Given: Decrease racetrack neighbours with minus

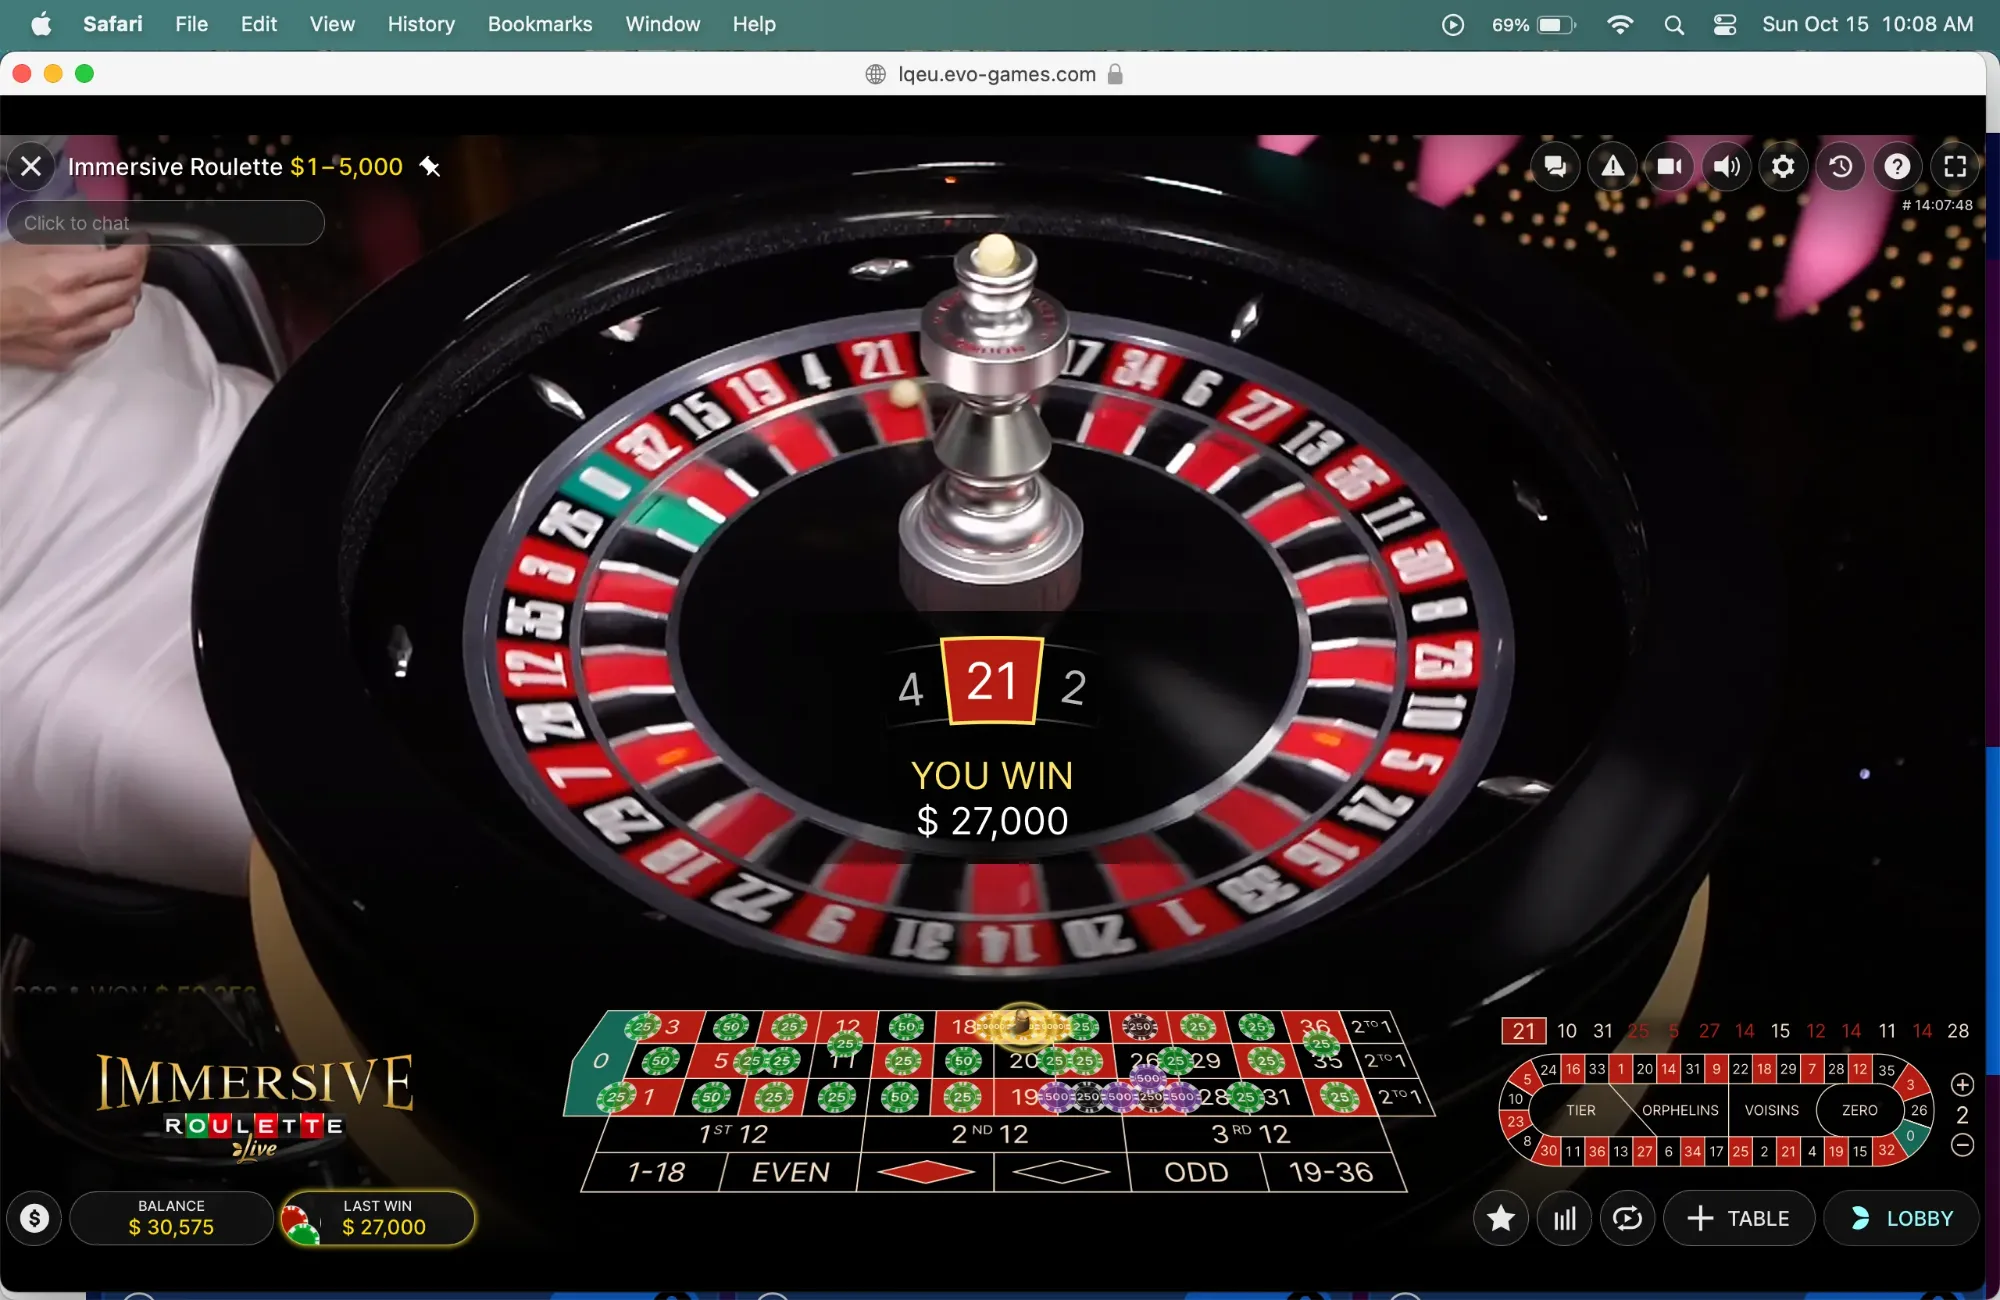Looking at the screenshot, I should [x=1962, y=1144].
